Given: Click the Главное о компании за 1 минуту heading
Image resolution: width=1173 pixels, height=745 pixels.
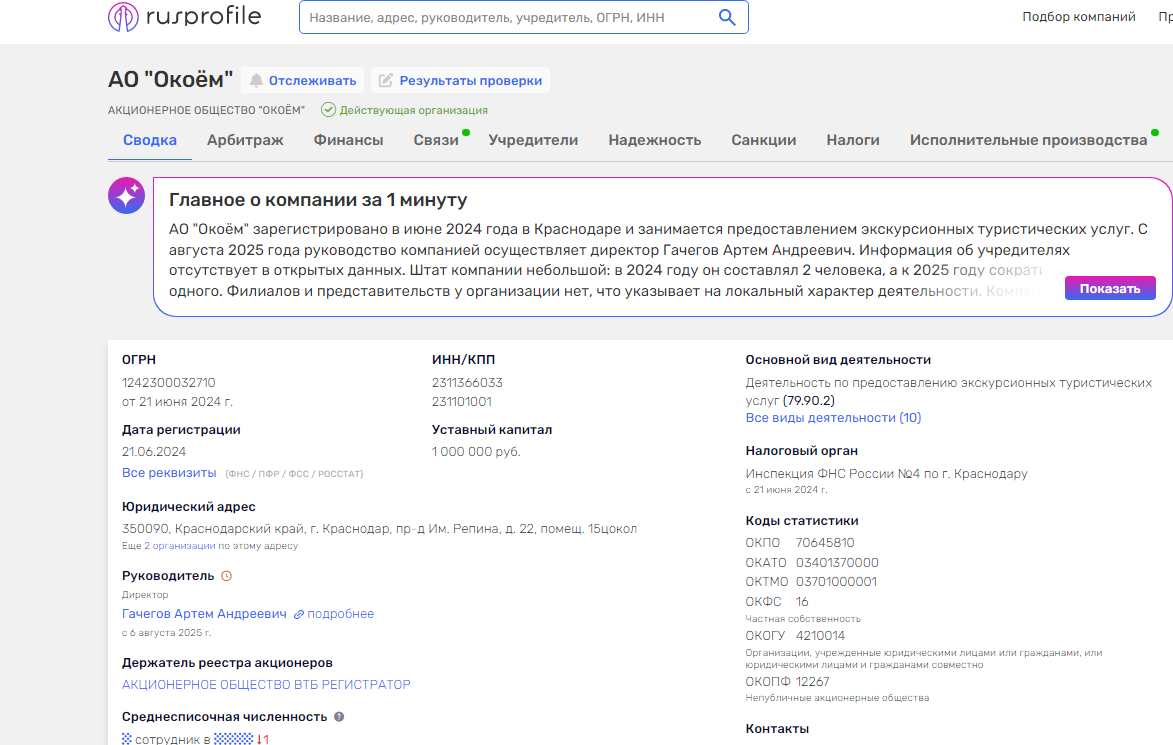Looking at the screenshot, I should (318, 200).
